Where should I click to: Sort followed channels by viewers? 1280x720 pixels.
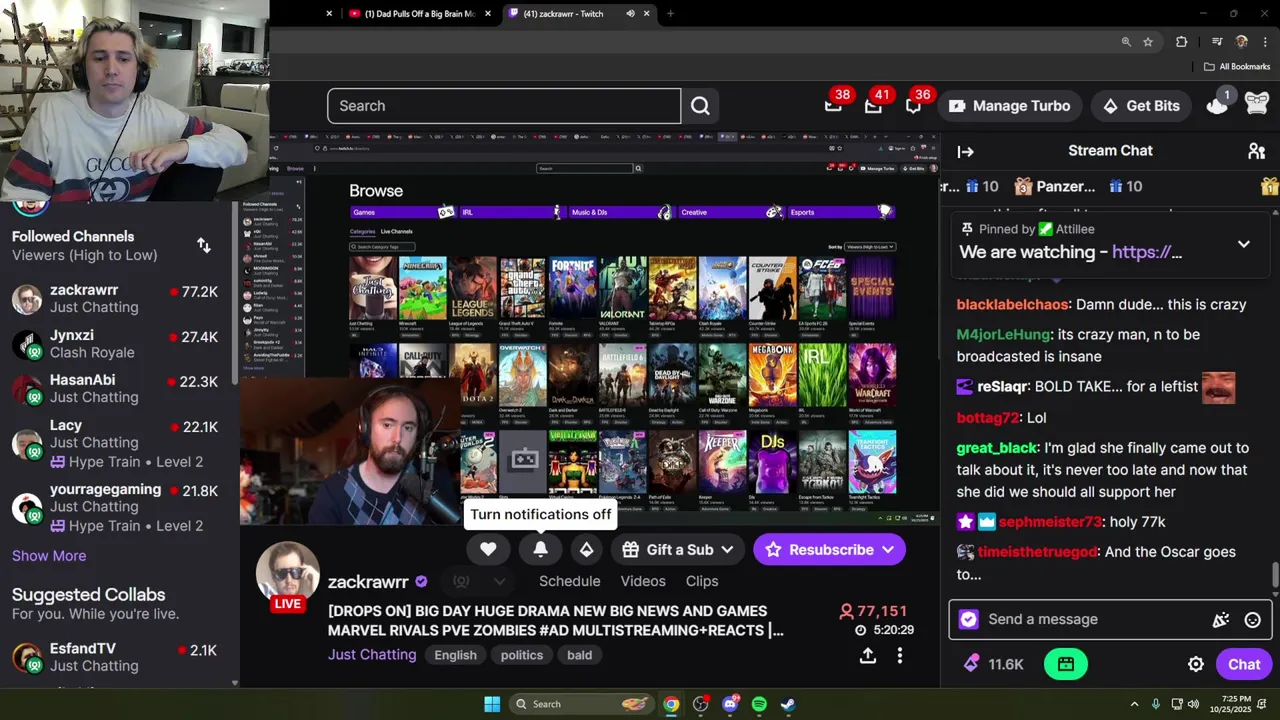pos(204,246)
